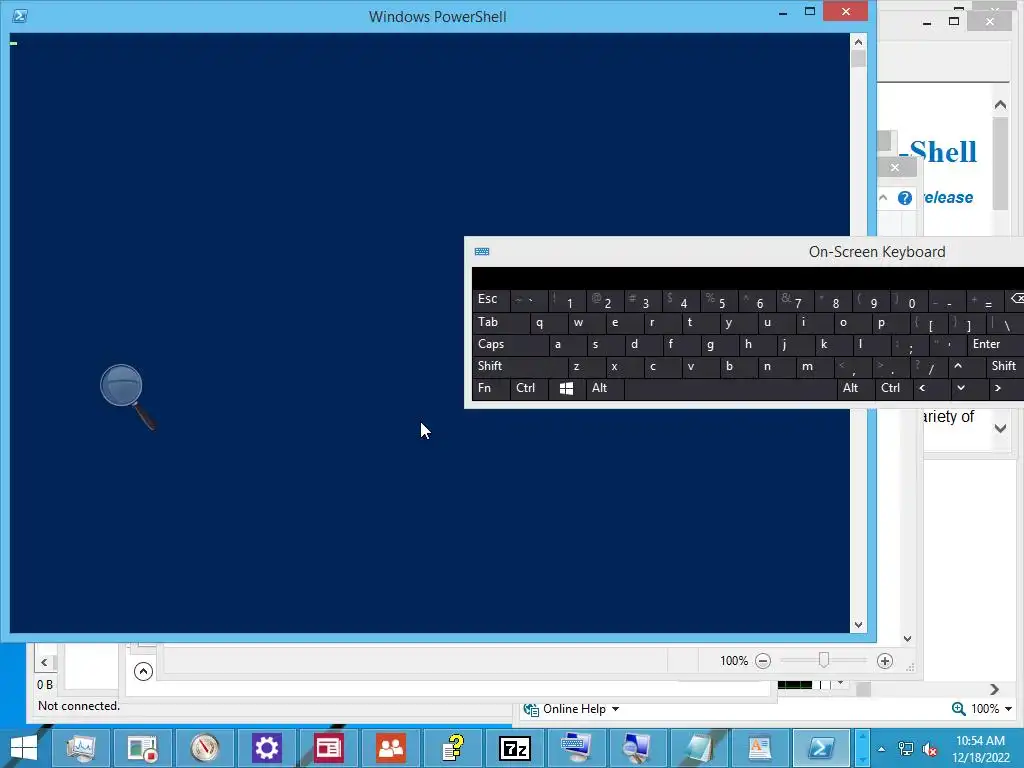Click the zoom out minus button

[x=763, y=661]
